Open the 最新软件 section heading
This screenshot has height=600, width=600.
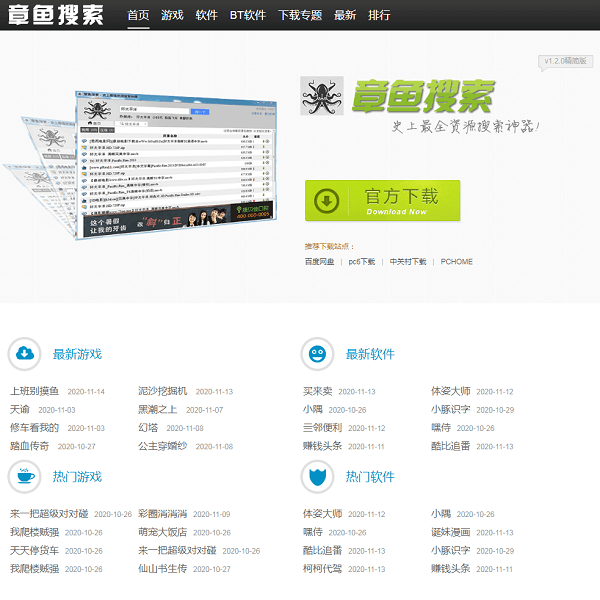point(370,354)
